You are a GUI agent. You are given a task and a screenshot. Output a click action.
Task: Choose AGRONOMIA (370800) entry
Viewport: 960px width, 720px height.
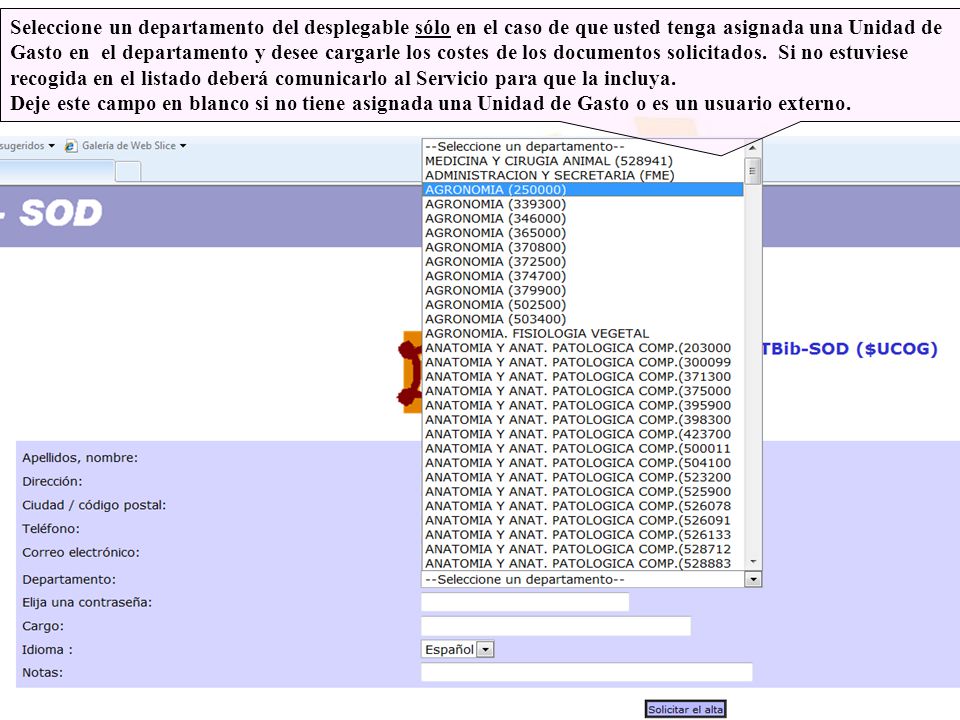pos(583,247)
